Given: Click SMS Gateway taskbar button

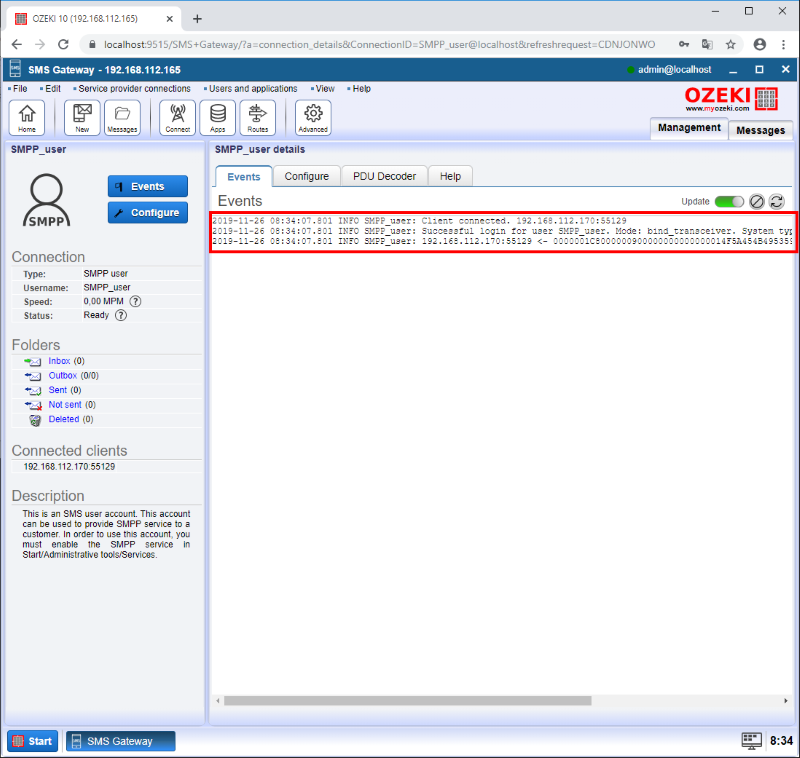Looking at the screenshot, I should pos(120,741).
